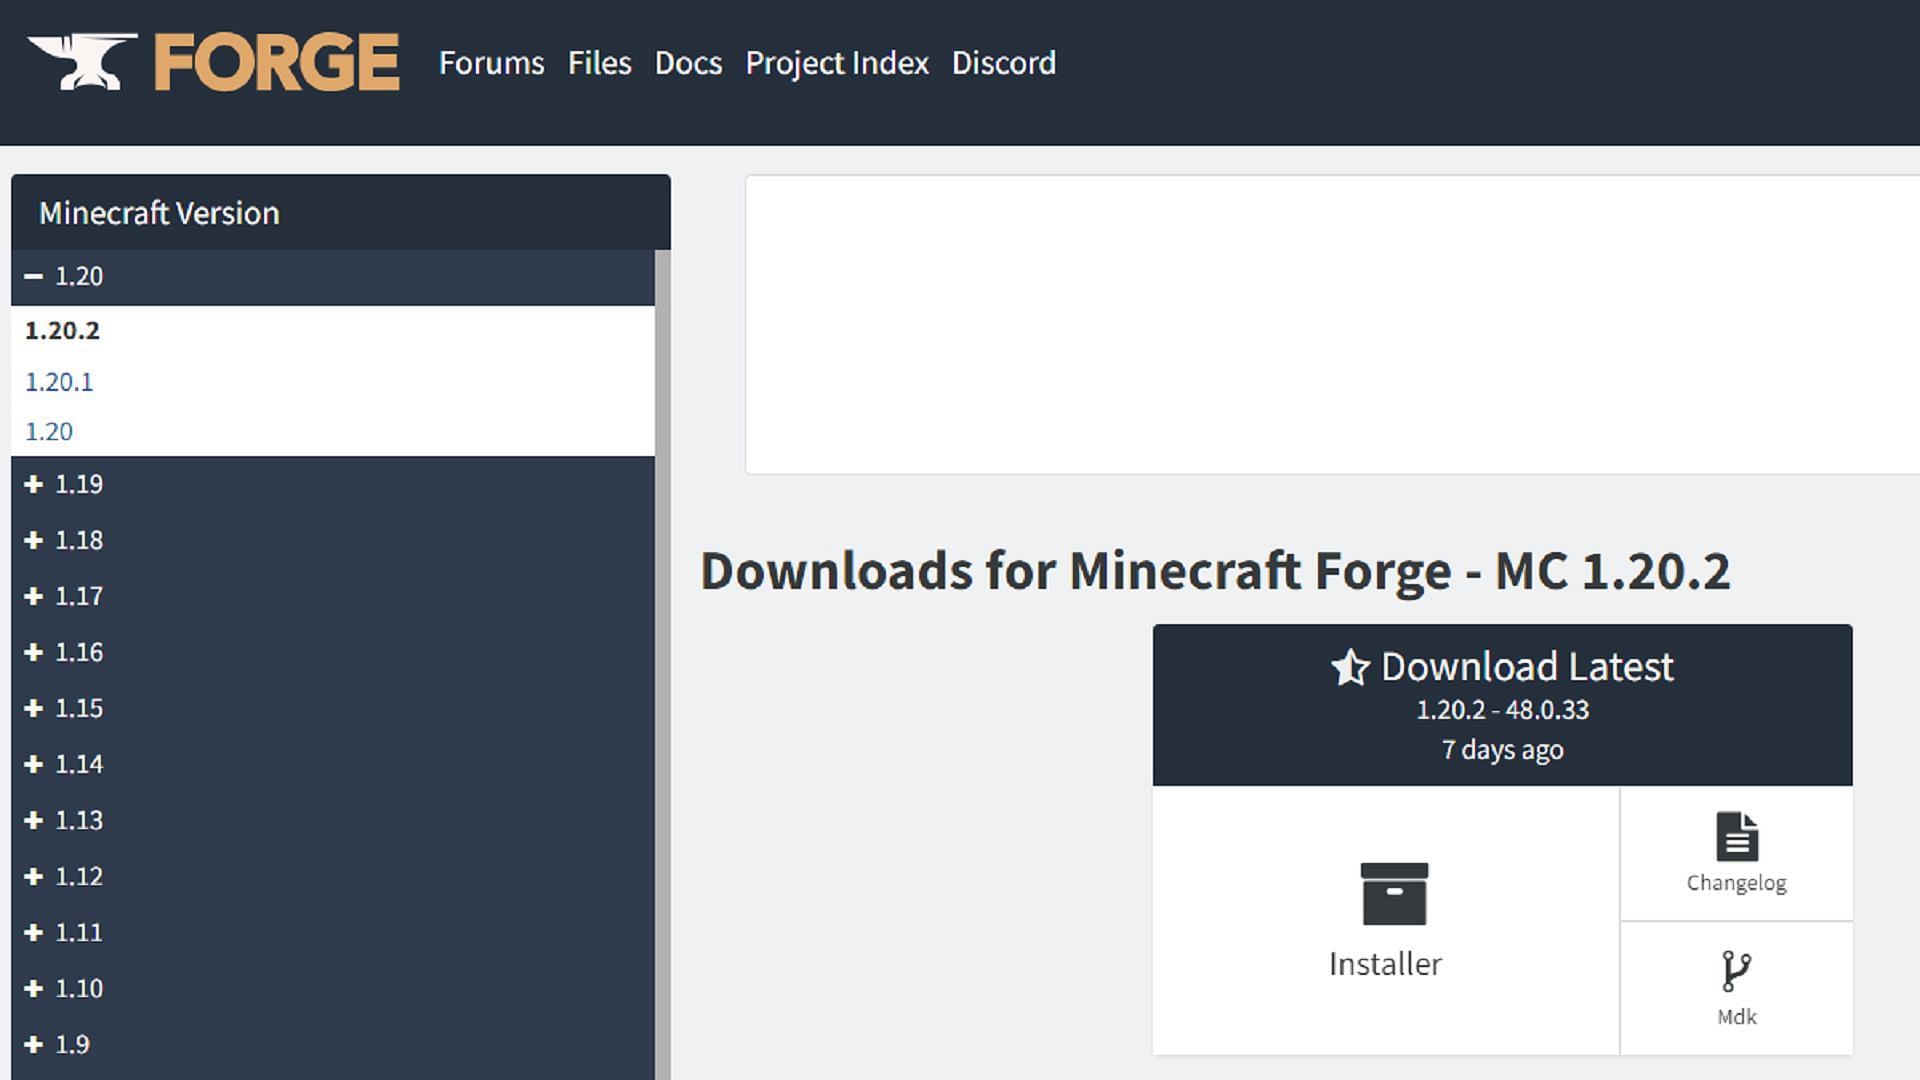Expand the 1.10 version group
Image resolution: width=1920 pixels, height=1080 pixels.
pos(333,989)
